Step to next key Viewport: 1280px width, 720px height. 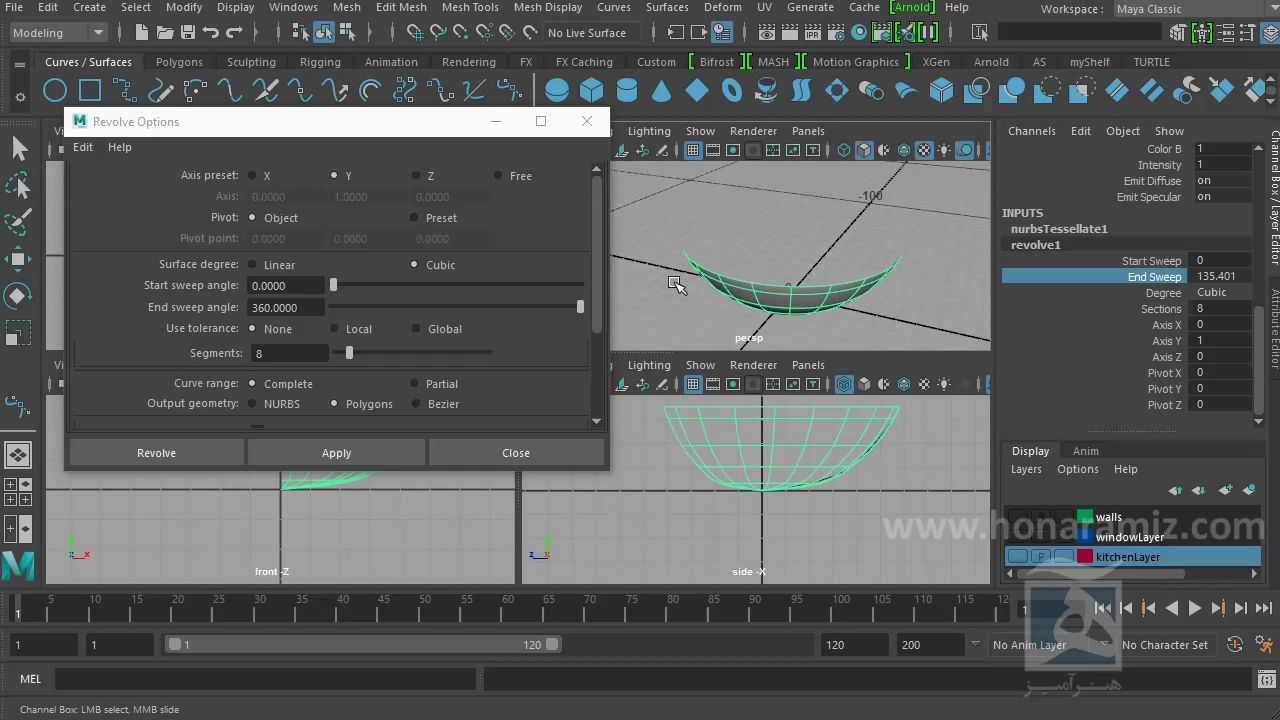[1217, 608]
